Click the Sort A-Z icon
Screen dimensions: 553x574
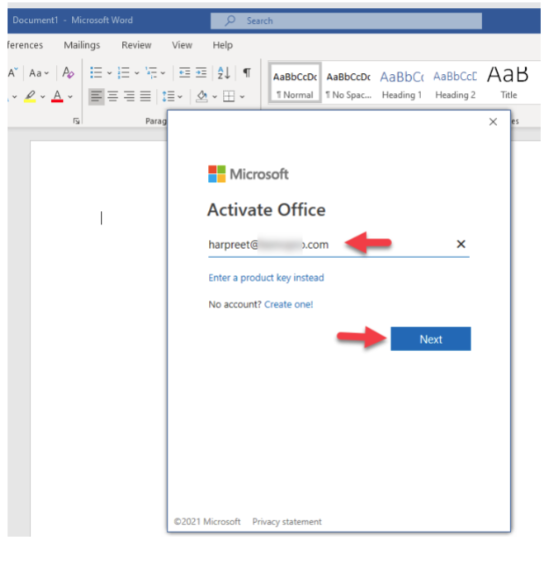(x=224, y=72)
